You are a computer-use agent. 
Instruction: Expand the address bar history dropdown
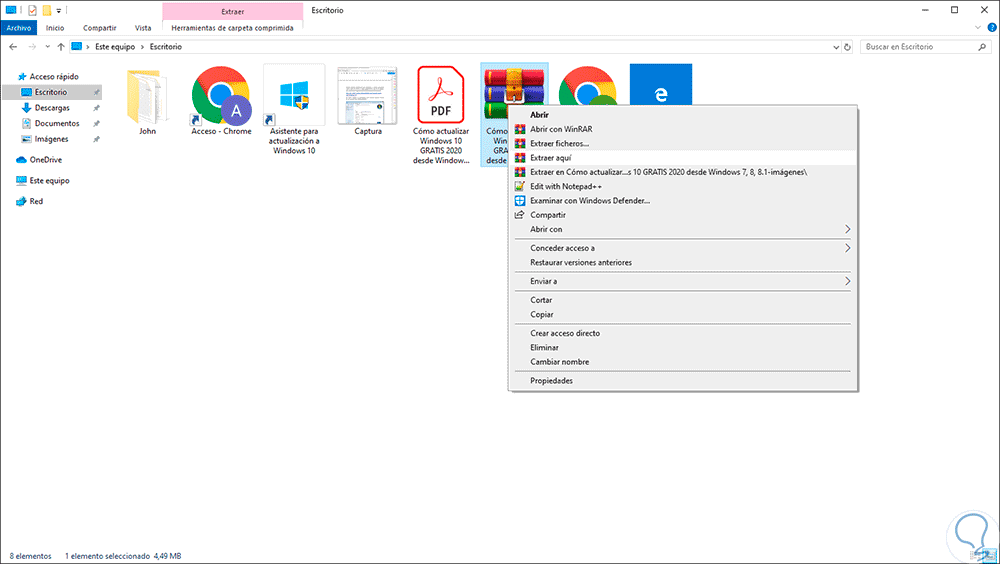coord(836,47)
